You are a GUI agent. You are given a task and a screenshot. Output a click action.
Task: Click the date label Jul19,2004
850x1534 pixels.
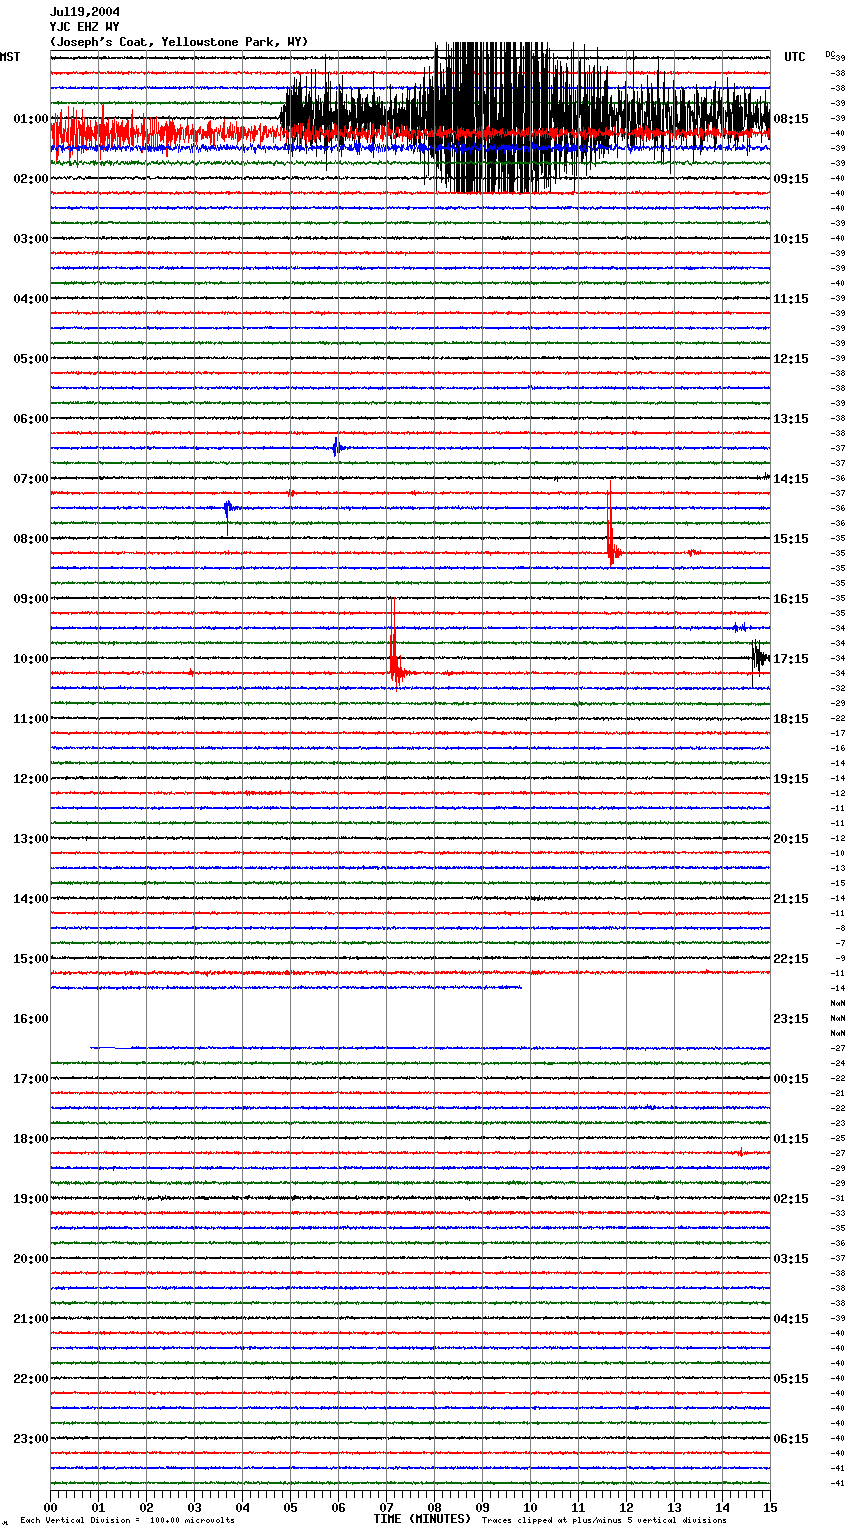click(x=85, y=12)
